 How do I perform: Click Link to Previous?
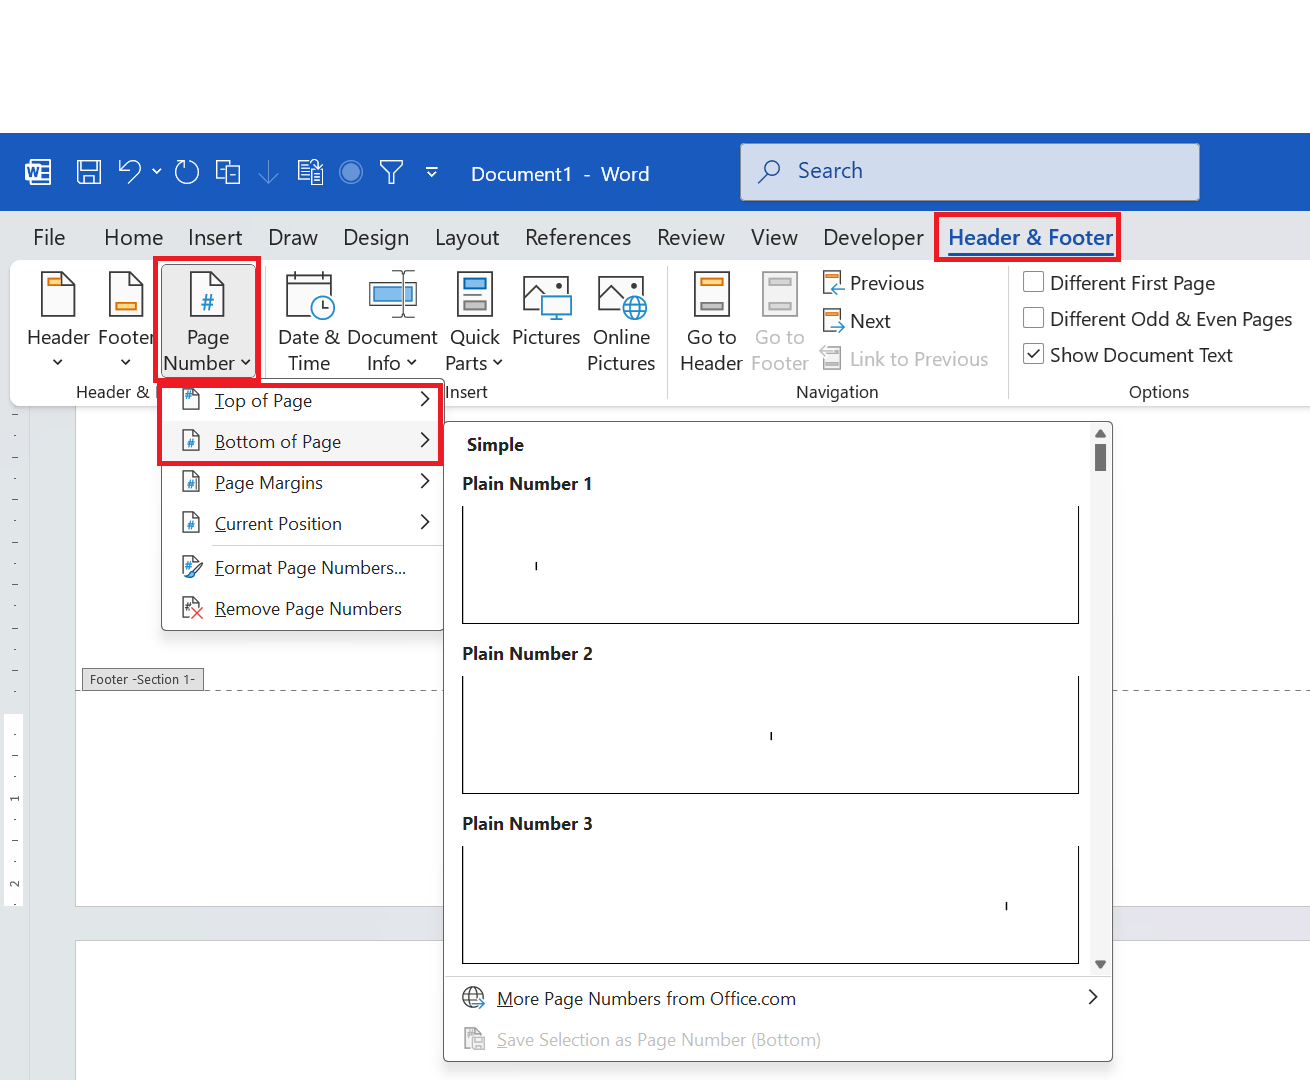click(904, 359)
